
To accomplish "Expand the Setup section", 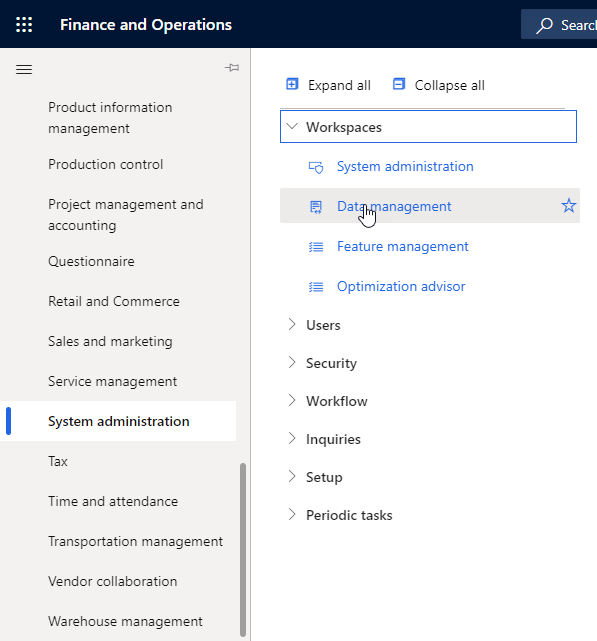I will 292,477.
